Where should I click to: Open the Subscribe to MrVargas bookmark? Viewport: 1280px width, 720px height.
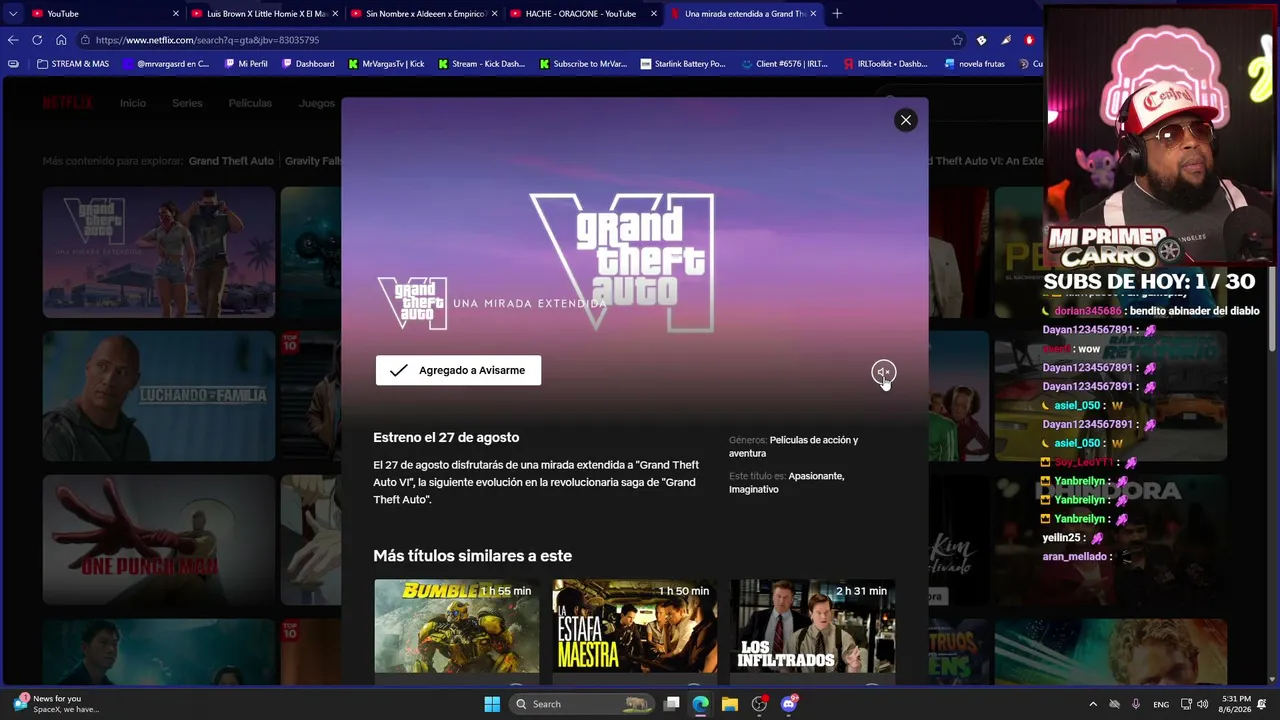[583, 64]
